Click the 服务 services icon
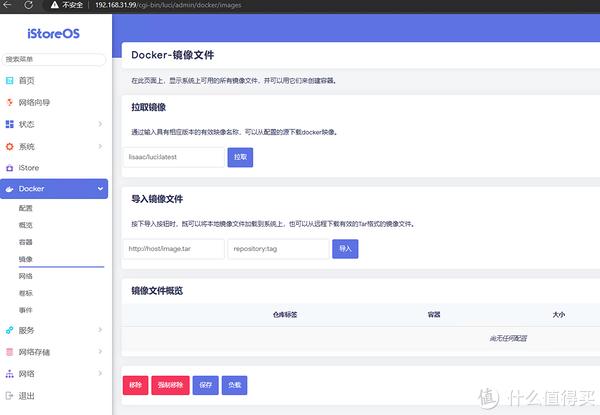Image resolution: width=600 pixels, height=415 pixels. [10, 330]
